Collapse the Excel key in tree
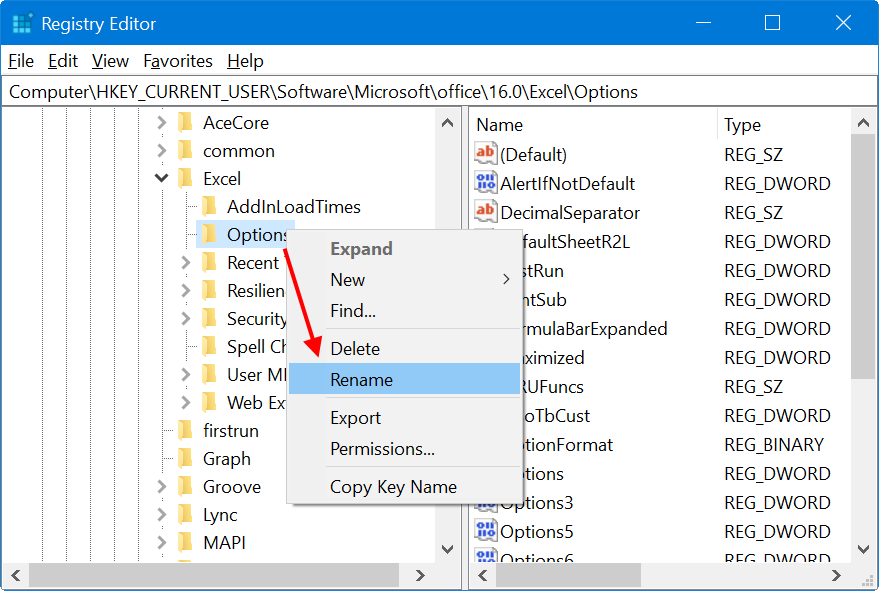 [x=162, y=179]
